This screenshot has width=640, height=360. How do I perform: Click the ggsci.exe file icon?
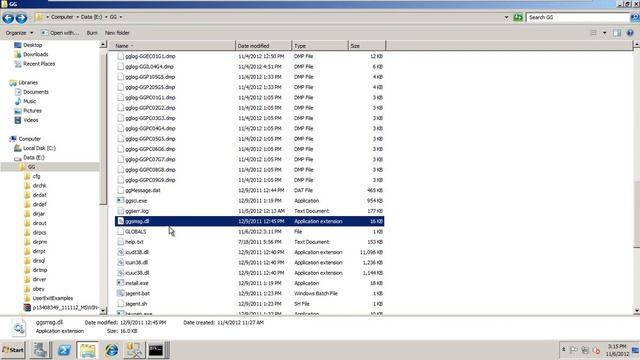[x=120, y=200]
